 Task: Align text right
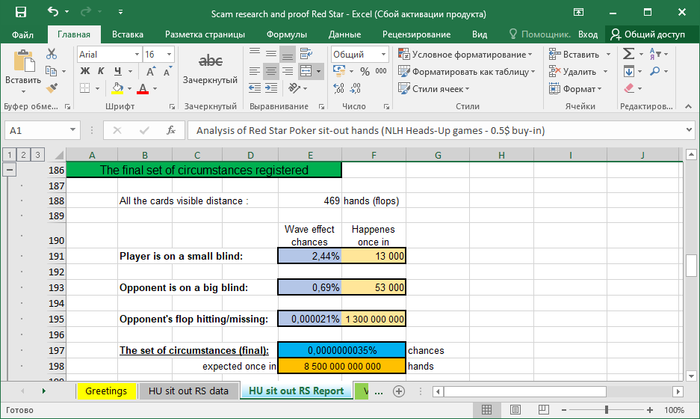(x=288, y=71)
